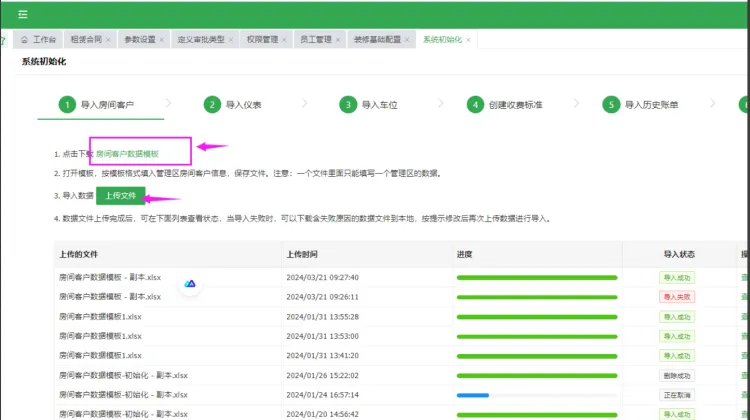The width and height of the screenshot is (750, 420).
Task: Close the 装修基础配置 tab
Action: [x=407, y=40]
